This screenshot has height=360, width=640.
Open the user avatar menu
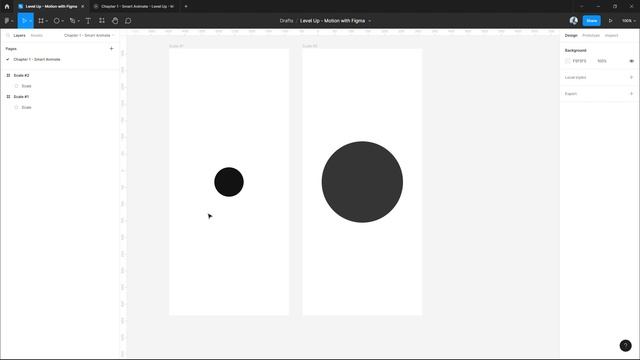(x=573, y=20)
